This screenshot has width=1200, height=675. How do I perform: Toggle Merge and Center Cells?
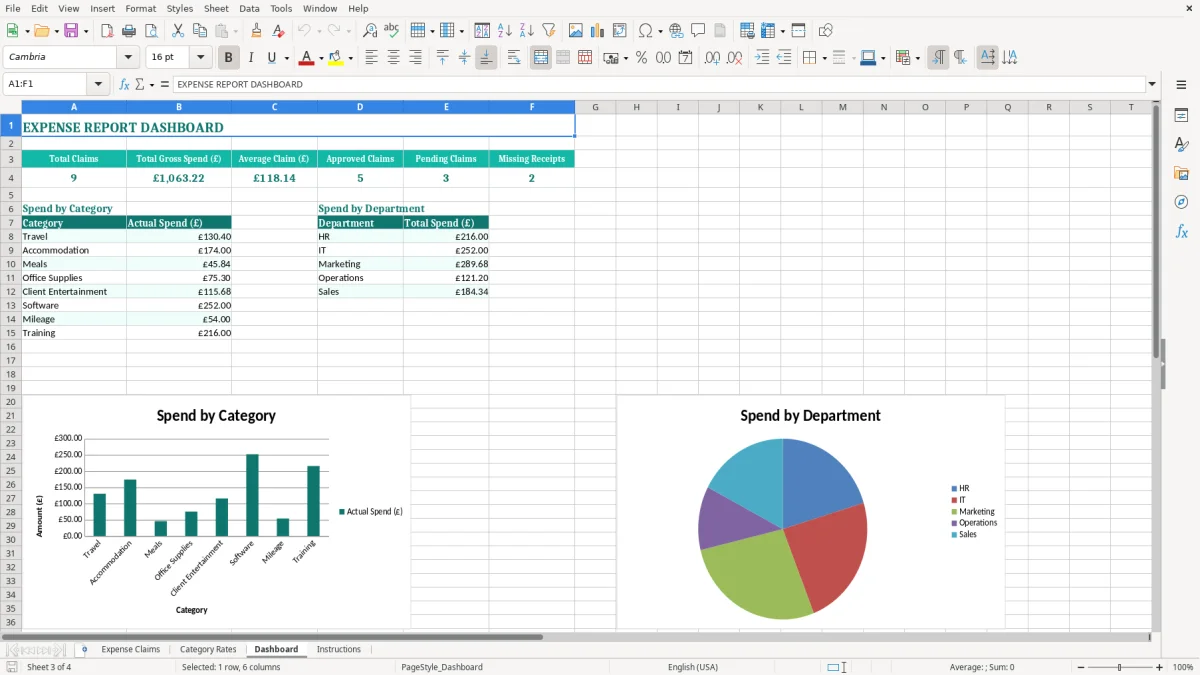tap(541, 58)
